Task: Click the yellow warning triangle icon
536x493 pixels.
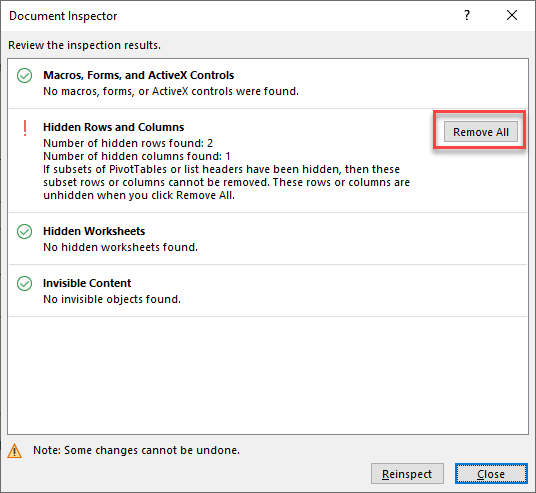Action: 14,451
